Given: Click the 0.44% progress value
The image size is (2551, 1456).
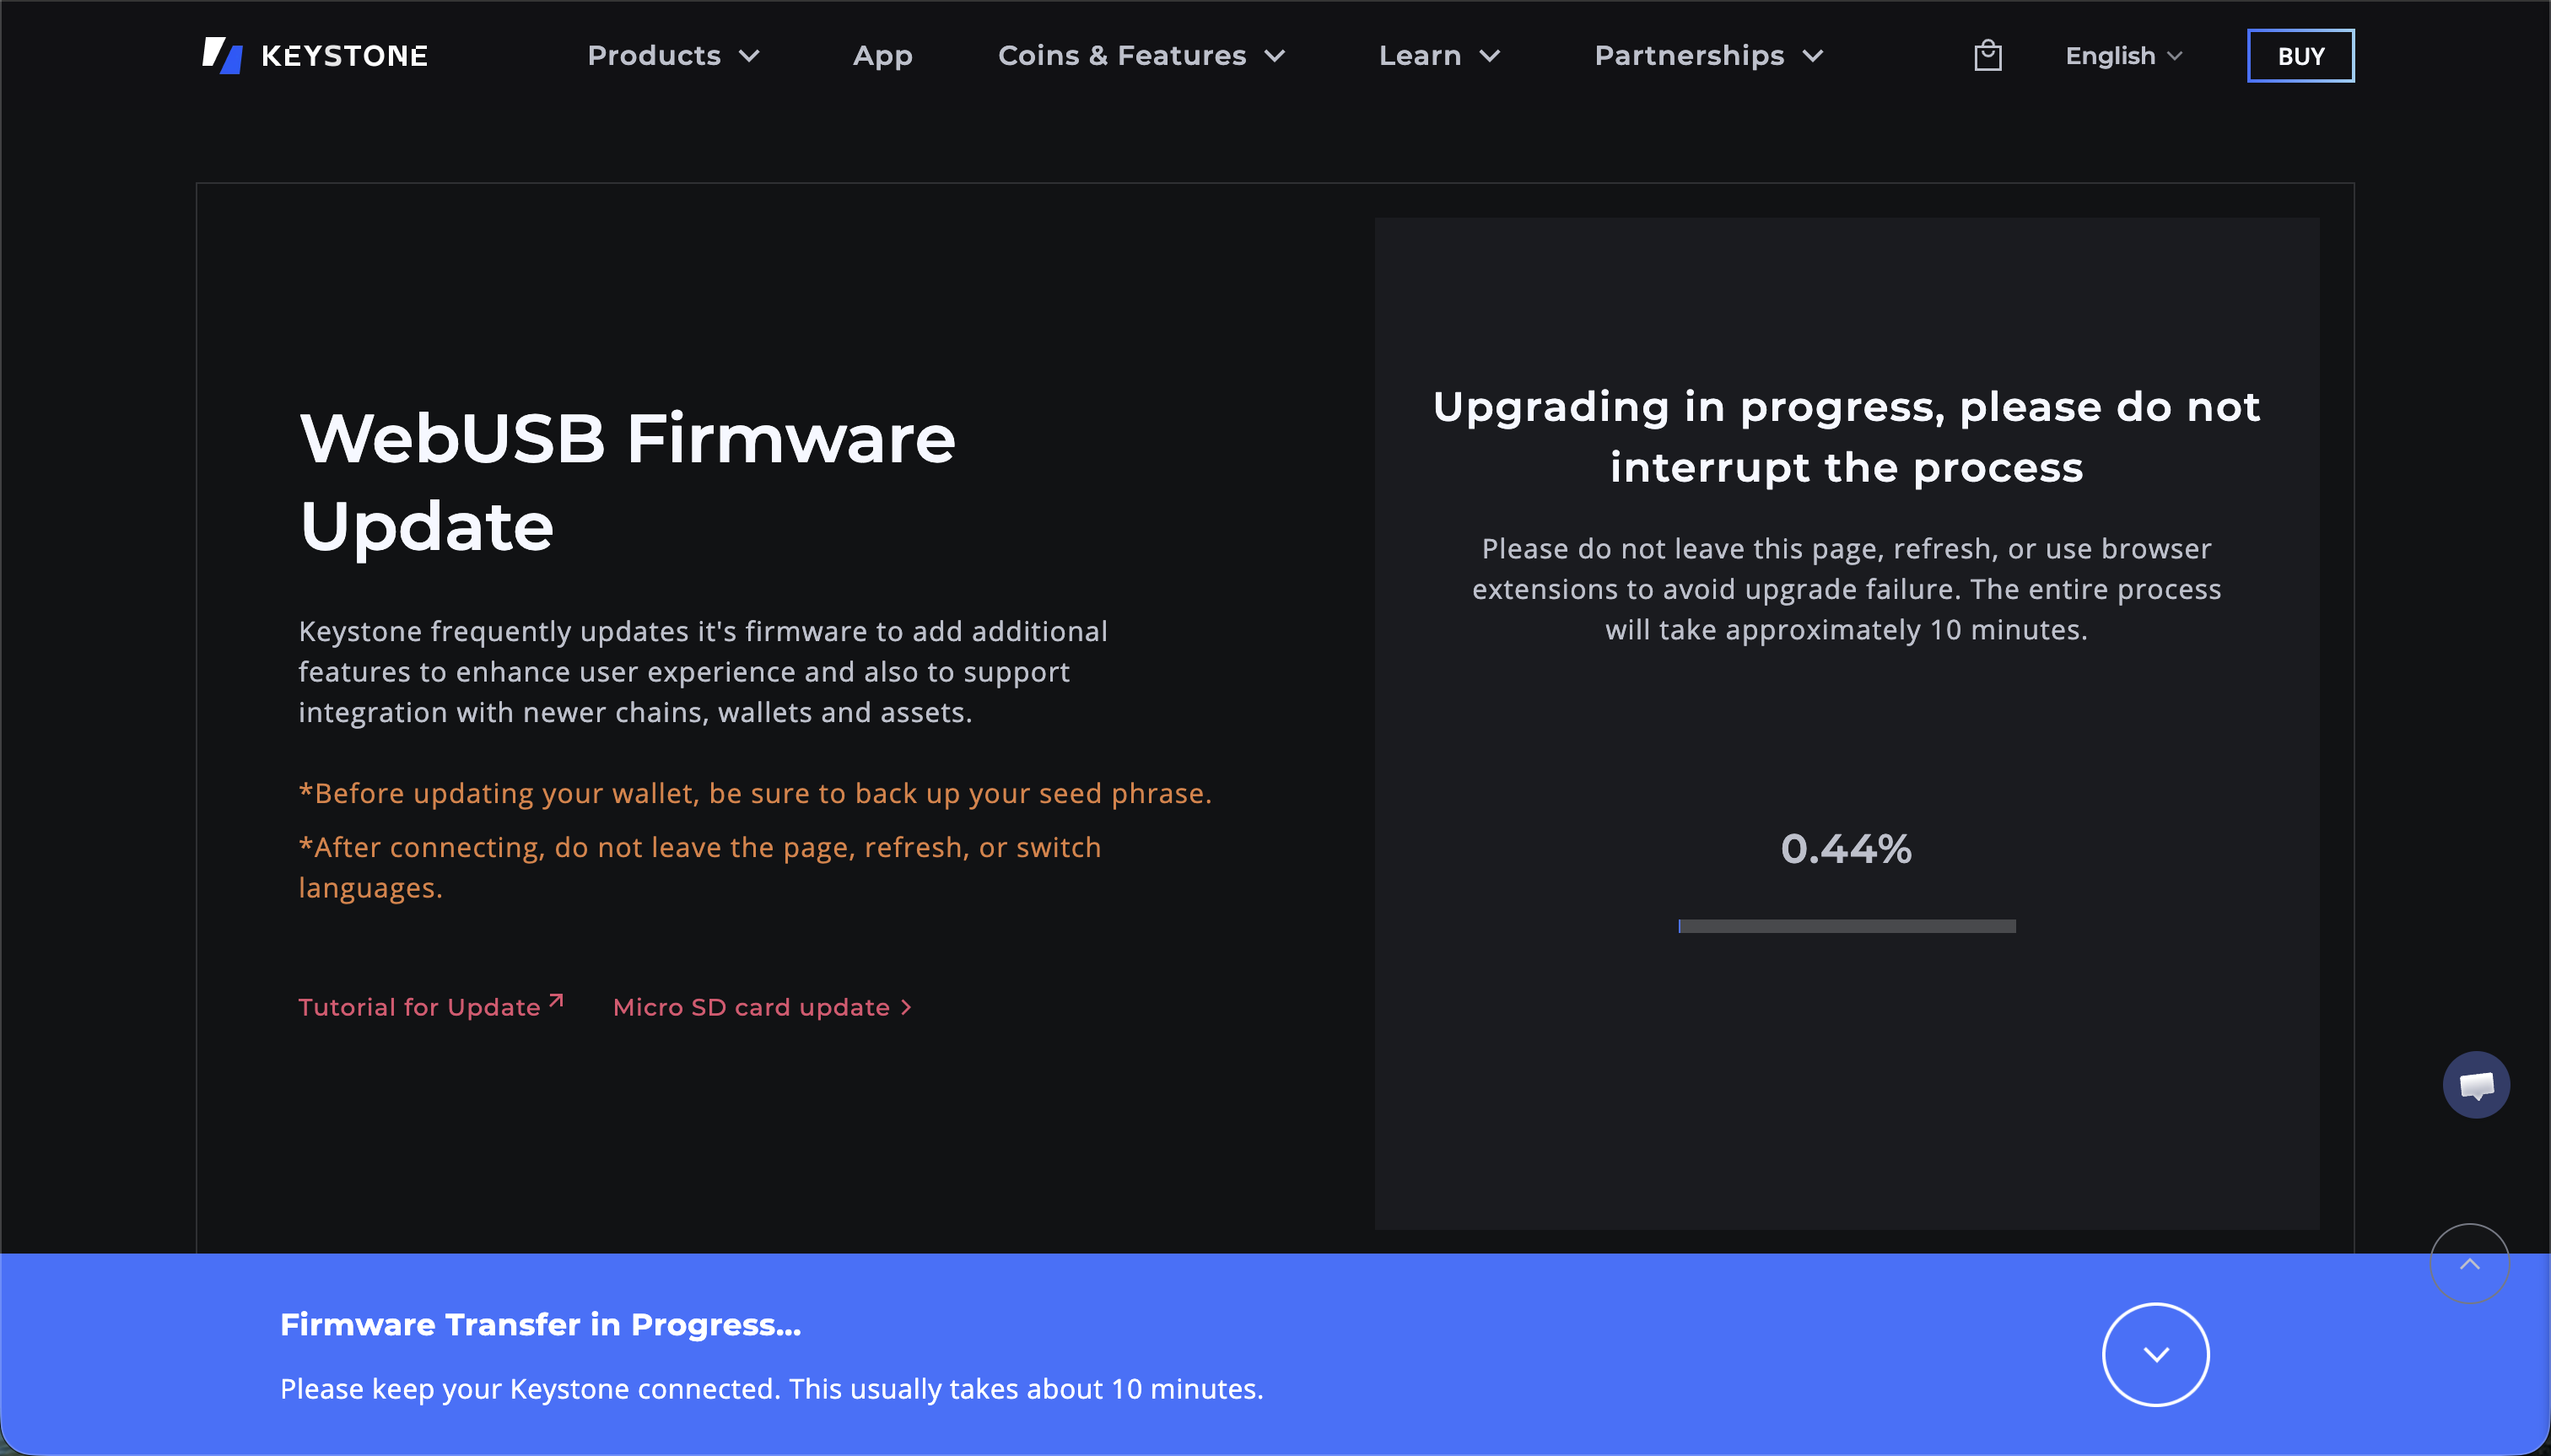Looking at the screenshot, I should [x=1846, y=849].
